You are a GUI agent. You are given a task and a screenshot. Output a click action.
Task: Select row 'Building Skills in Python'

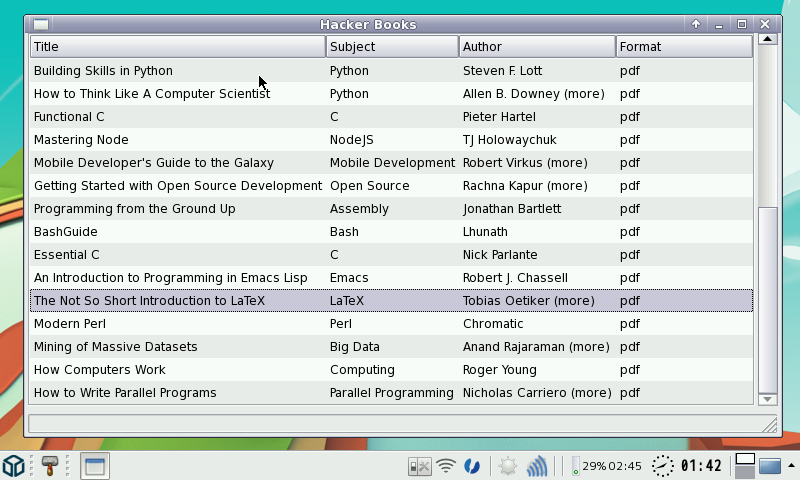click(391, 71)
